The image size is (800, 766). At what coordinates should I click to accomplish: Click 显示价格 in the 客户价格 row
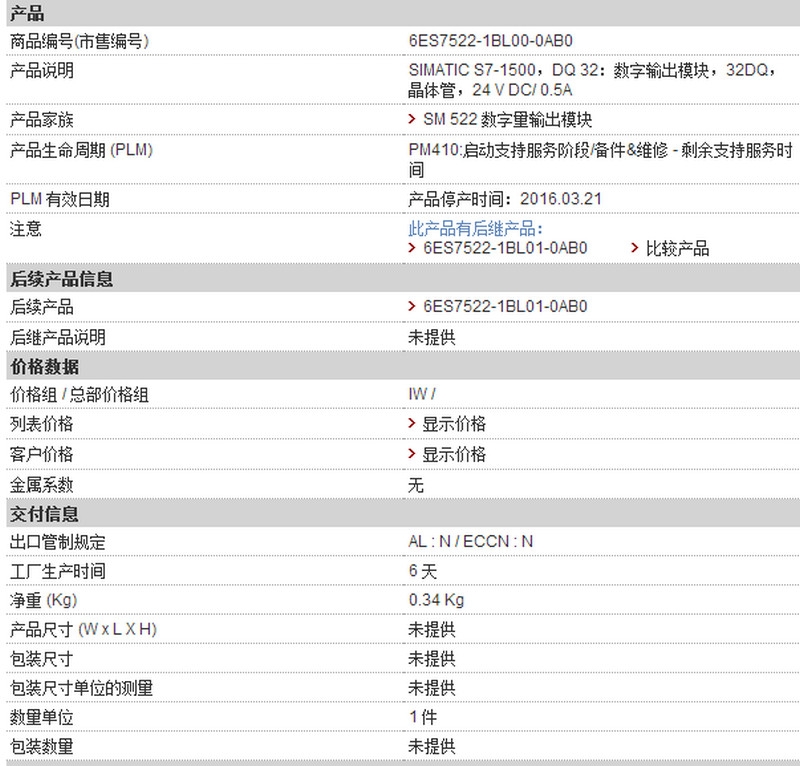pyautogui.click(x=454, y=454)
